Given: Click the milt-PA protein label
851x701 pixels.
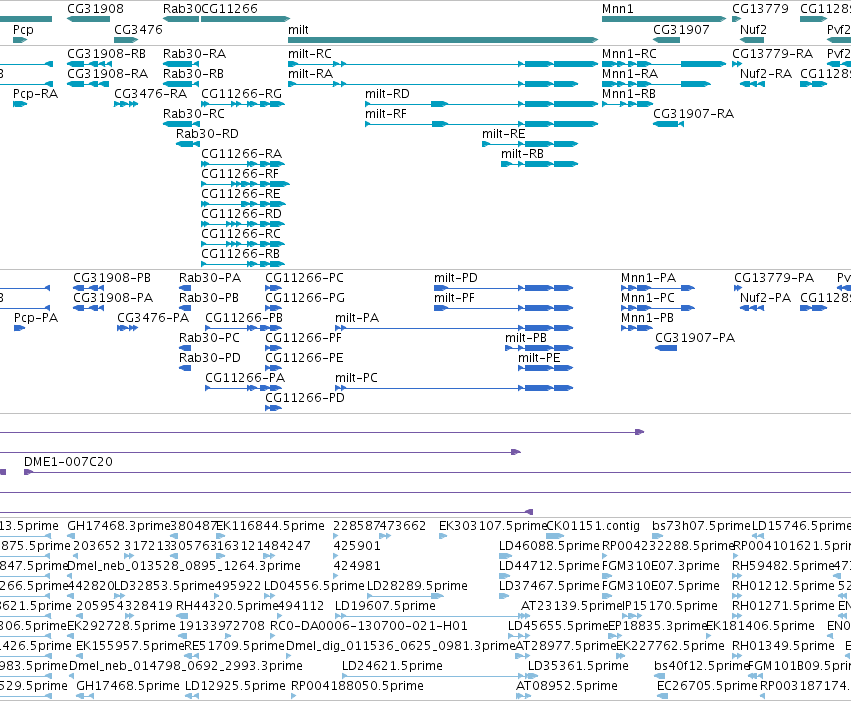Looking at the screenshot, I should (357, 318).
